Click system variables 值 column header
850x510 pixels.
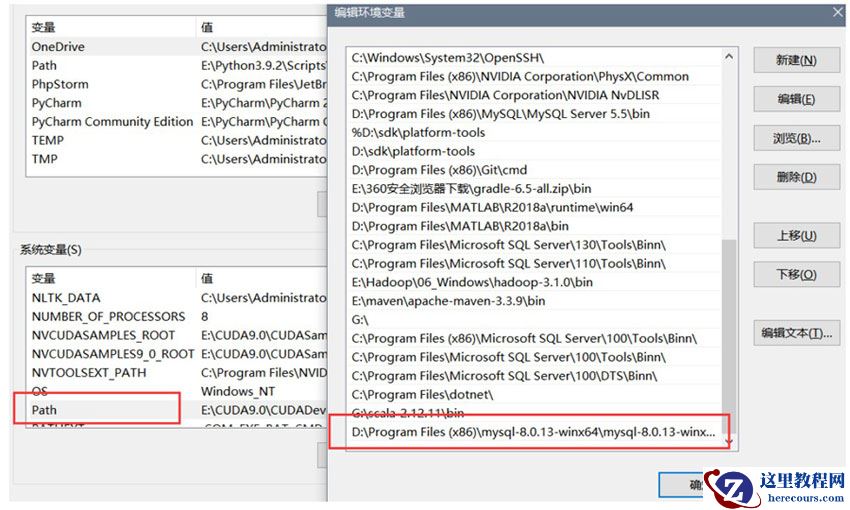(261, 279)
